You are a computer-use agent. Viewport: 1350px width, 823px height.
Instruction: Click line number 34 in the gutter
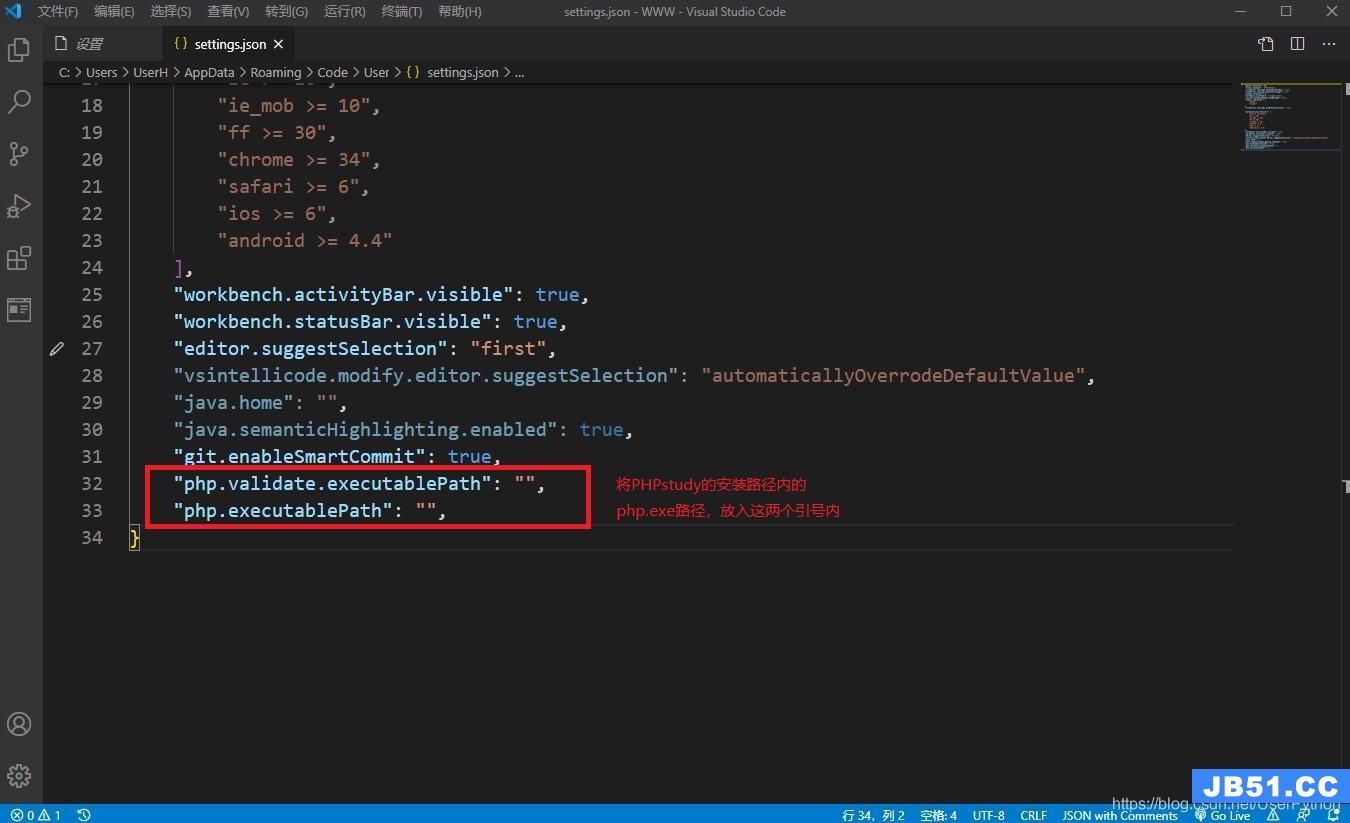(91, 538)
